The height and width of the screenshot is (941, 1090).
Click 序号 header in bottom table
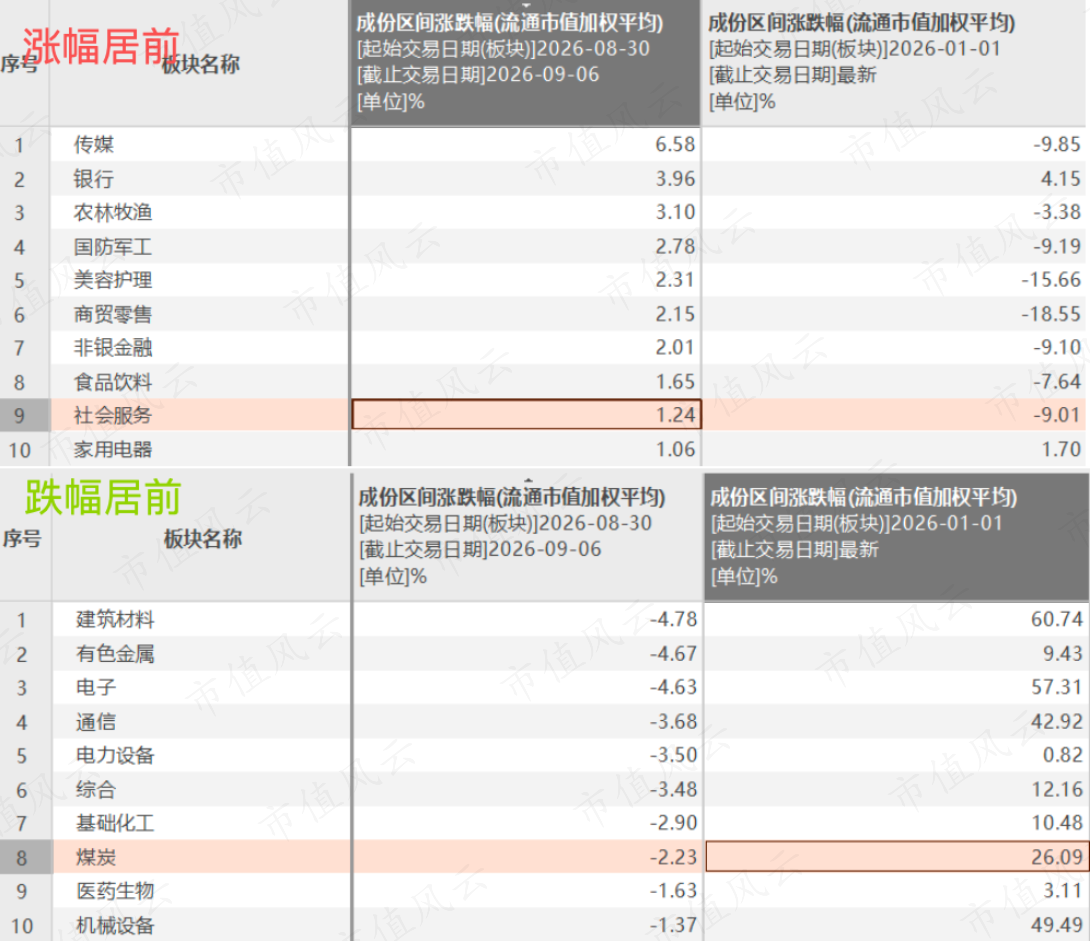22,539
